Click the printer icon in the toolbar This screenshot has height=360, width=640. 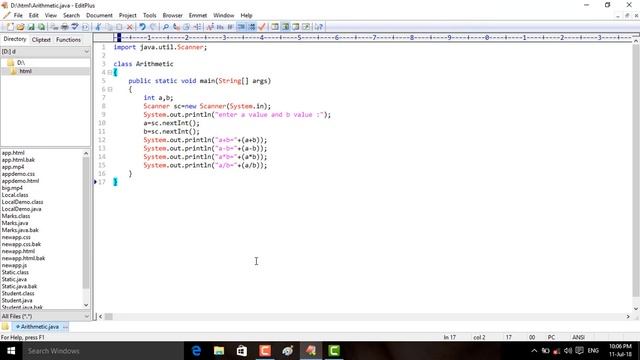tap(64, 27)
